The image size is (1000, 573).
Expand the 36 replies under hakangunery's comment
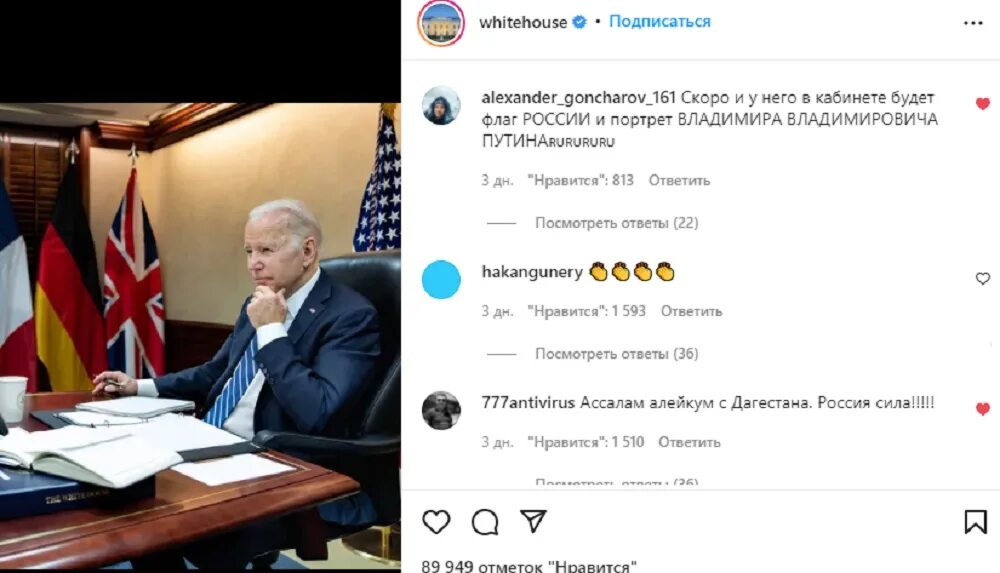point(616,353)
